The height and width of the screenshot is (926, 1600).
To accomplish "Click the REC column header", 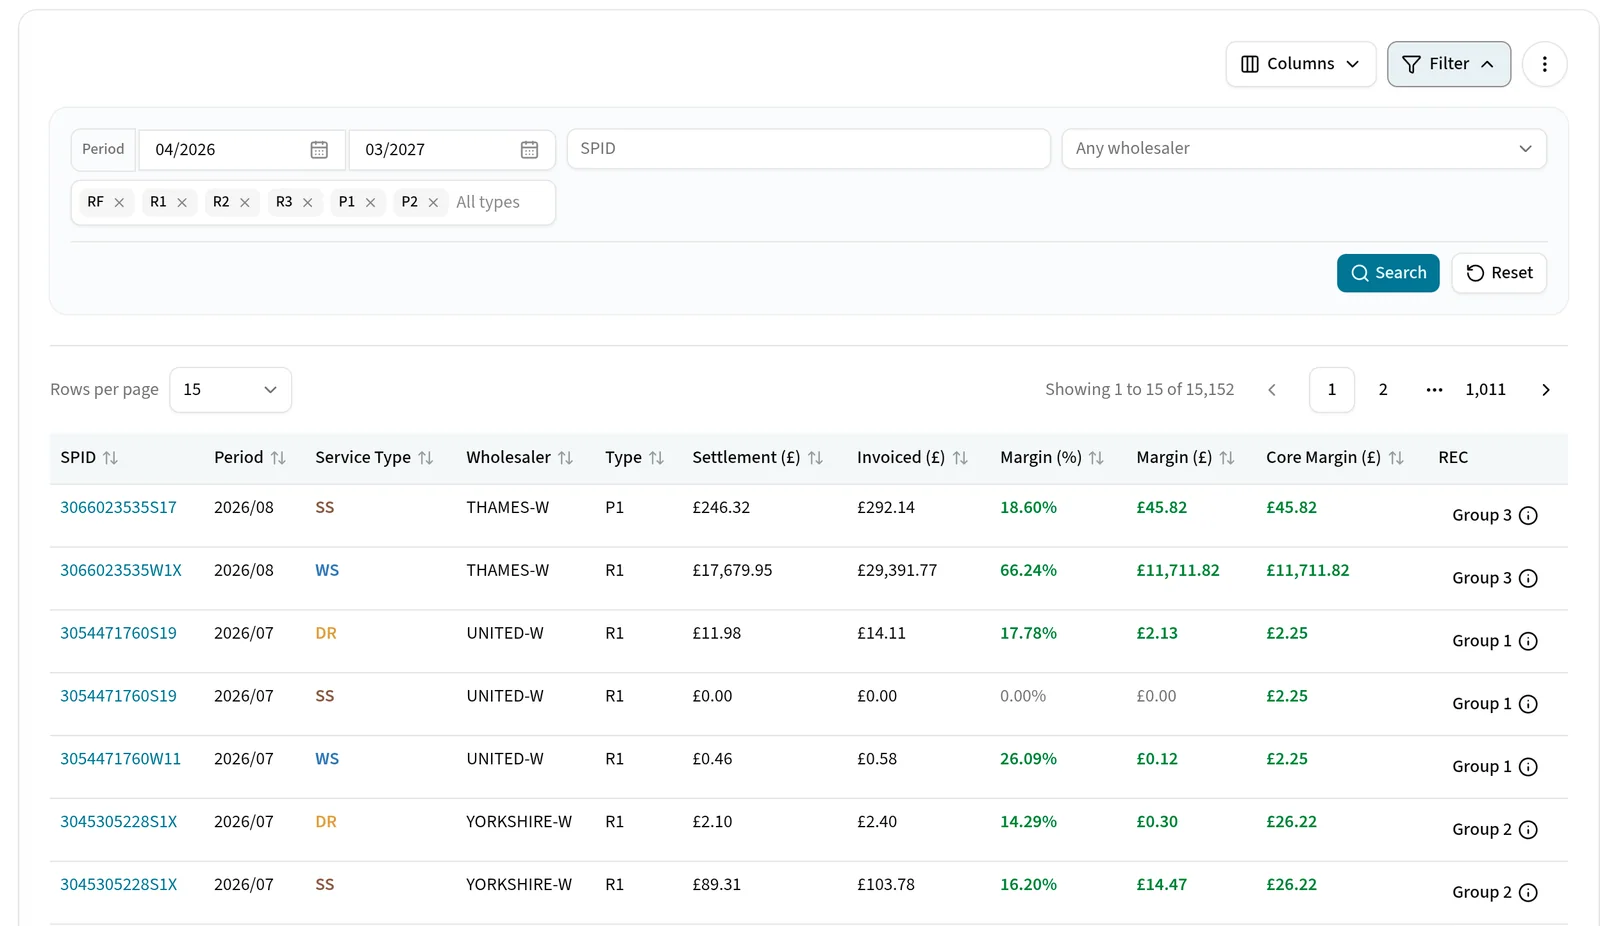I will pyautogui.click(x=1453, y=458).
